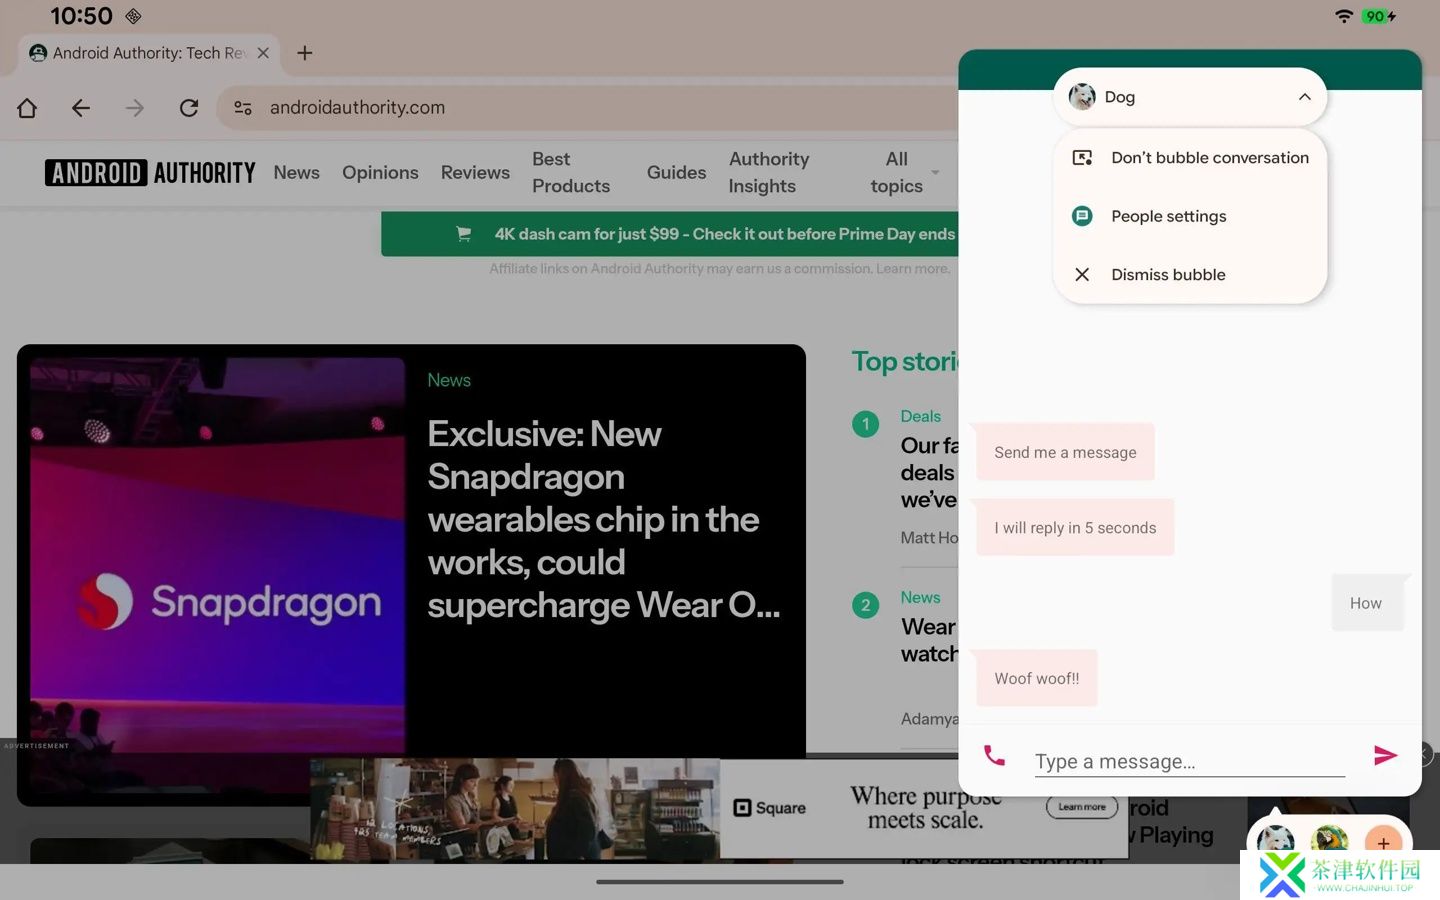Image resolution: width=1440 pixels, height=900 pixels.
Task: Click the shopping cart icon in banner
Action: 464,234
